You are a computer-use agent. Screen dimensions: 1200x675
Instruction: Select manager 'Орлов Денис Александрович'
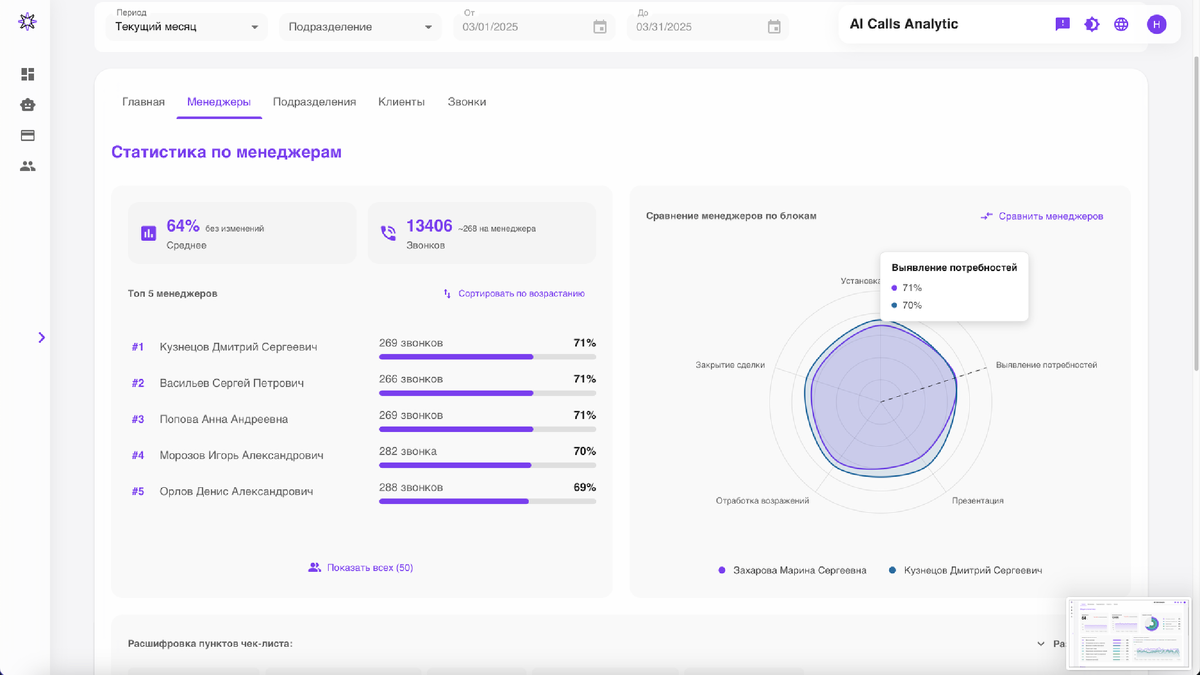[x=236, y=491]
